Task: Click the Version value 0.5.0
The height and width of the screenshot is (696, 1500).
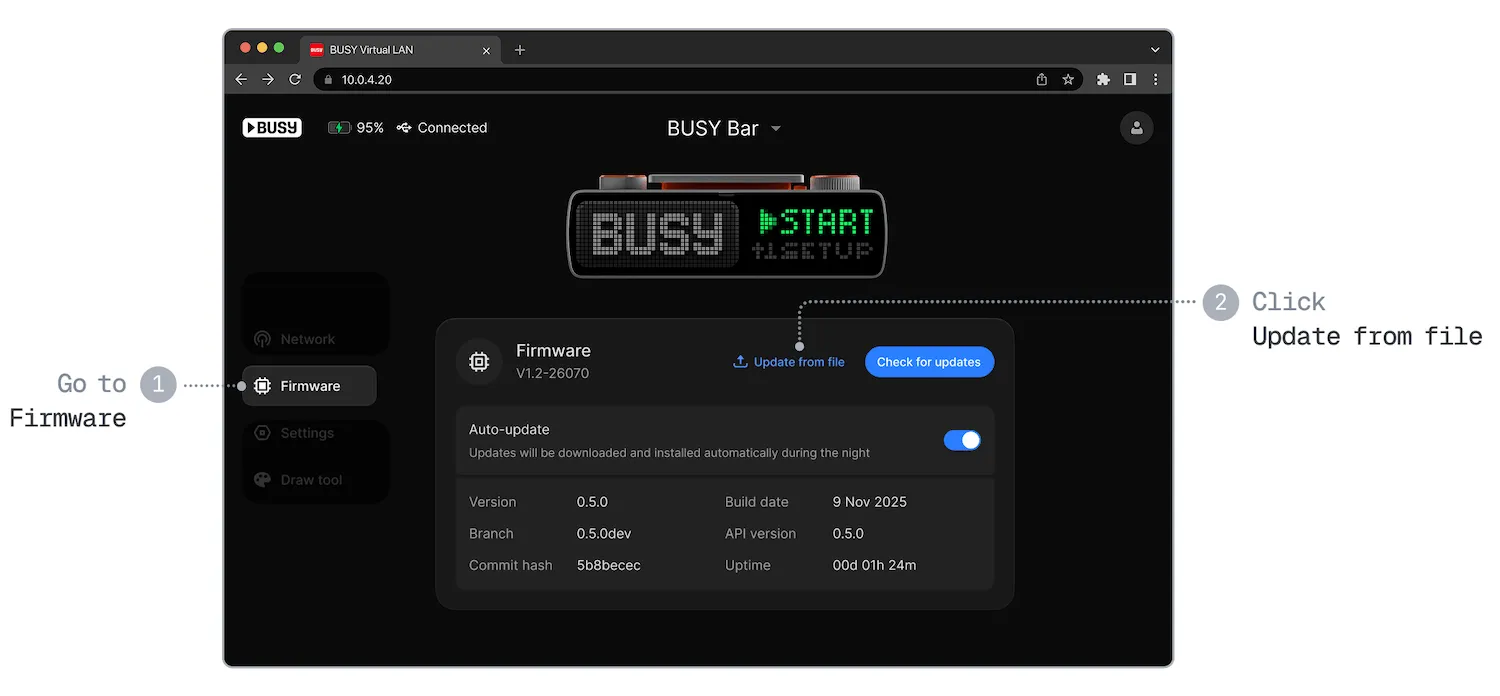Action: [x=592, y=502]
